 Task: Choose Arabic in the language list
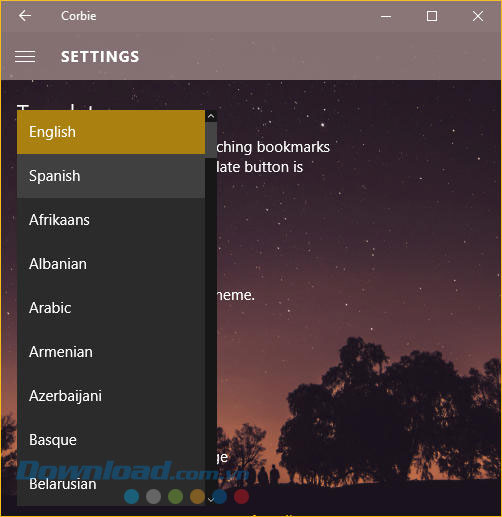111,308
